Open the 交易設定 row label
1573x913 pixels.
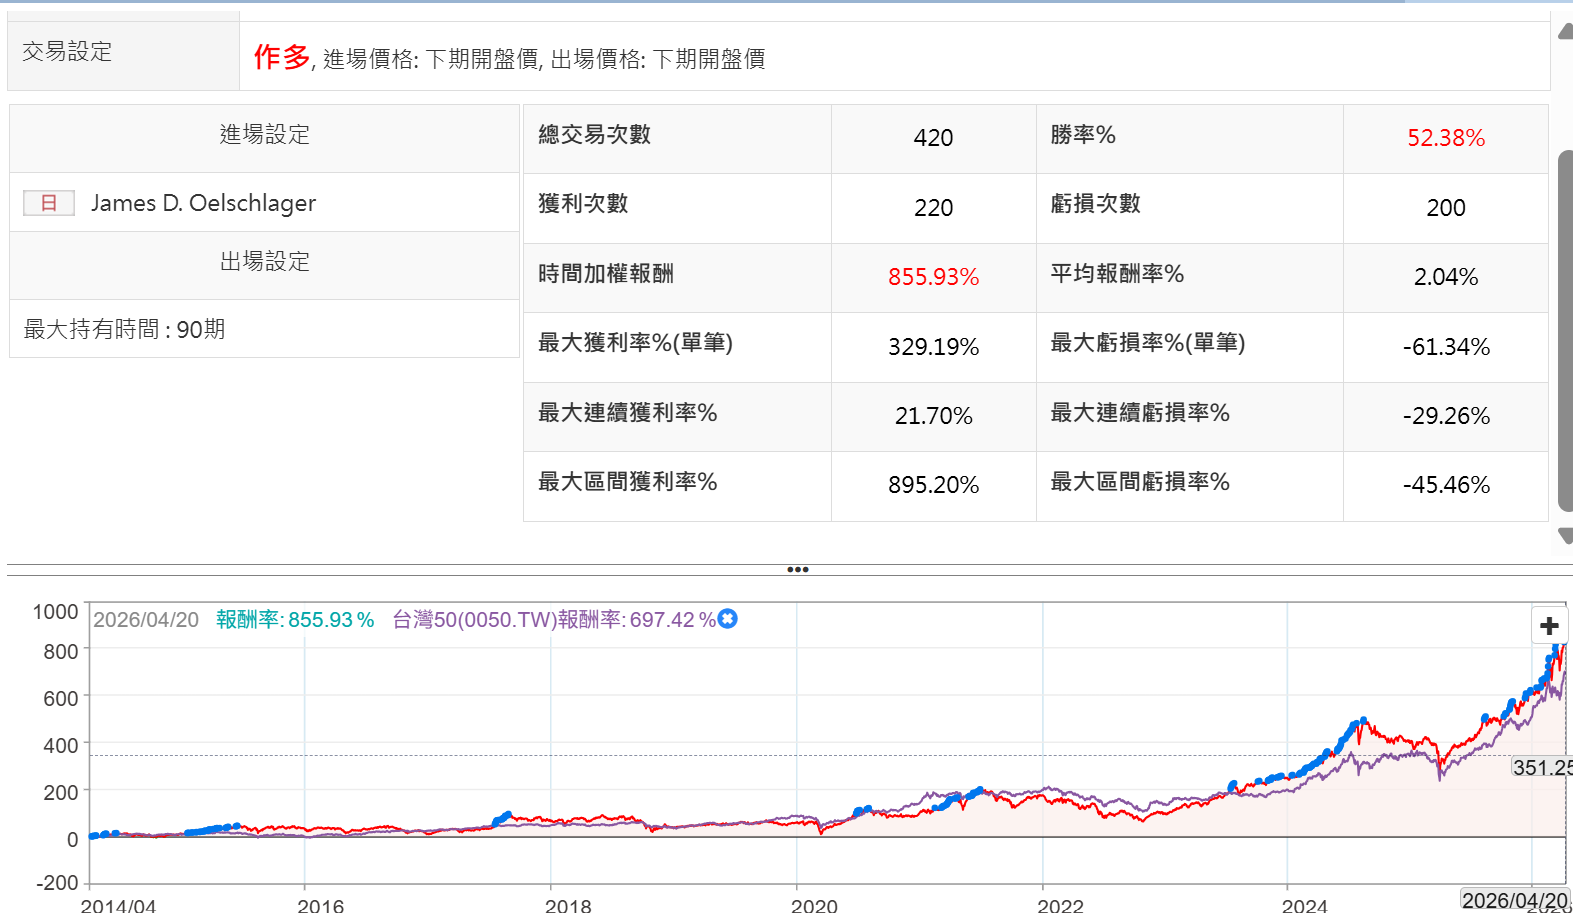click(x=67, y=52)
